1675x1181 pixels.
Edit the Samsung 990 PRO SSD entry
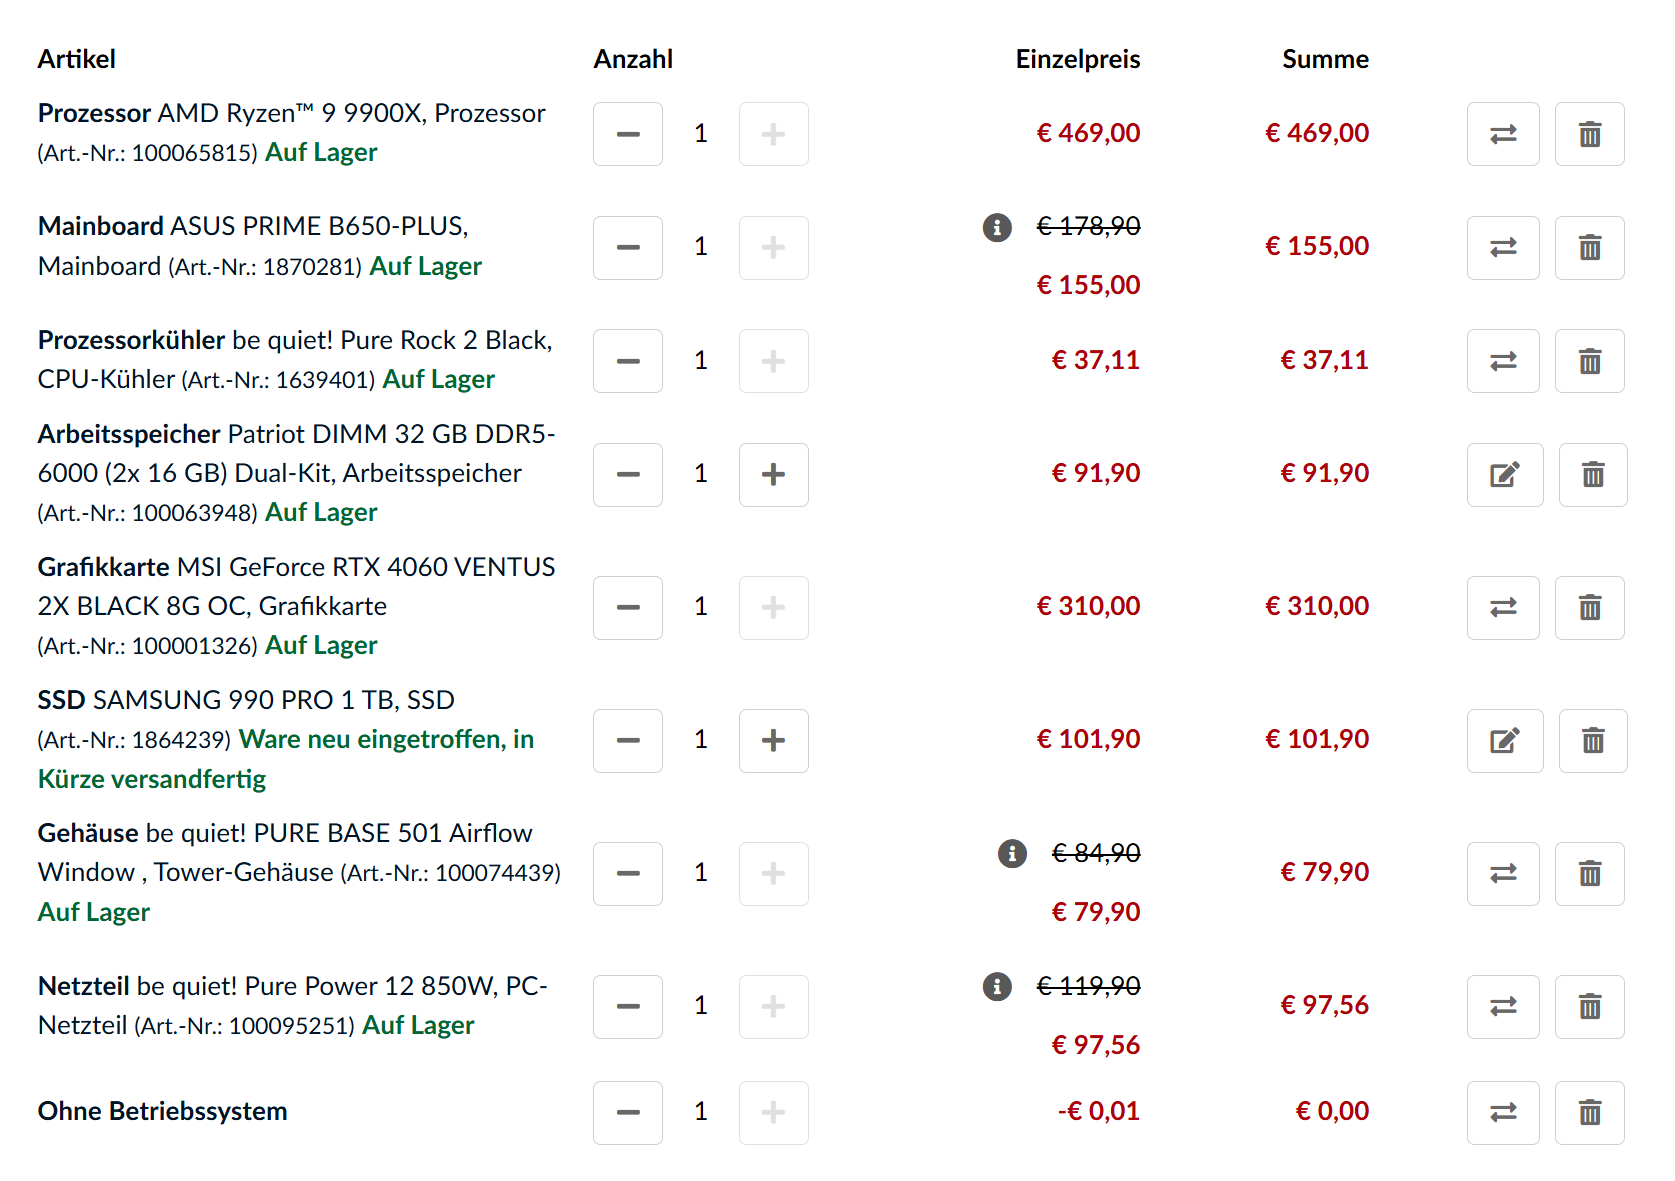pyautogui.click(x=1504, y=741)
